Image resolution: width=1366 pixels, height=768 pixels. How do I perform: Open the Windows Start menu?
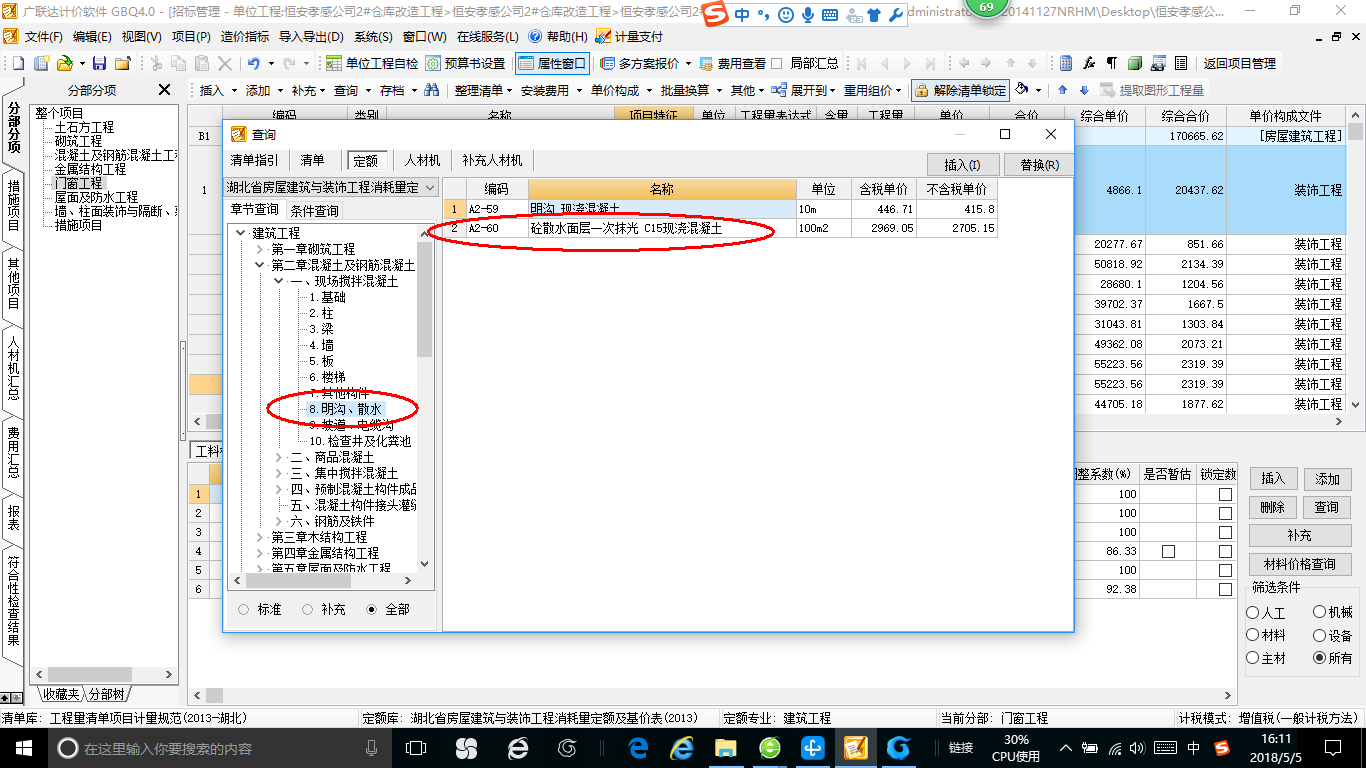point(22,748)
